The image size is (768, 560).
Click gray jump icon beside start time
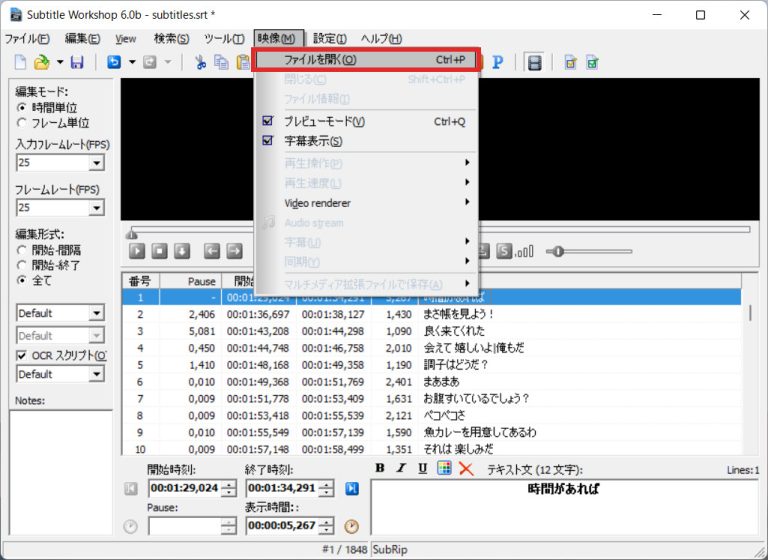[x=131, y=488]
